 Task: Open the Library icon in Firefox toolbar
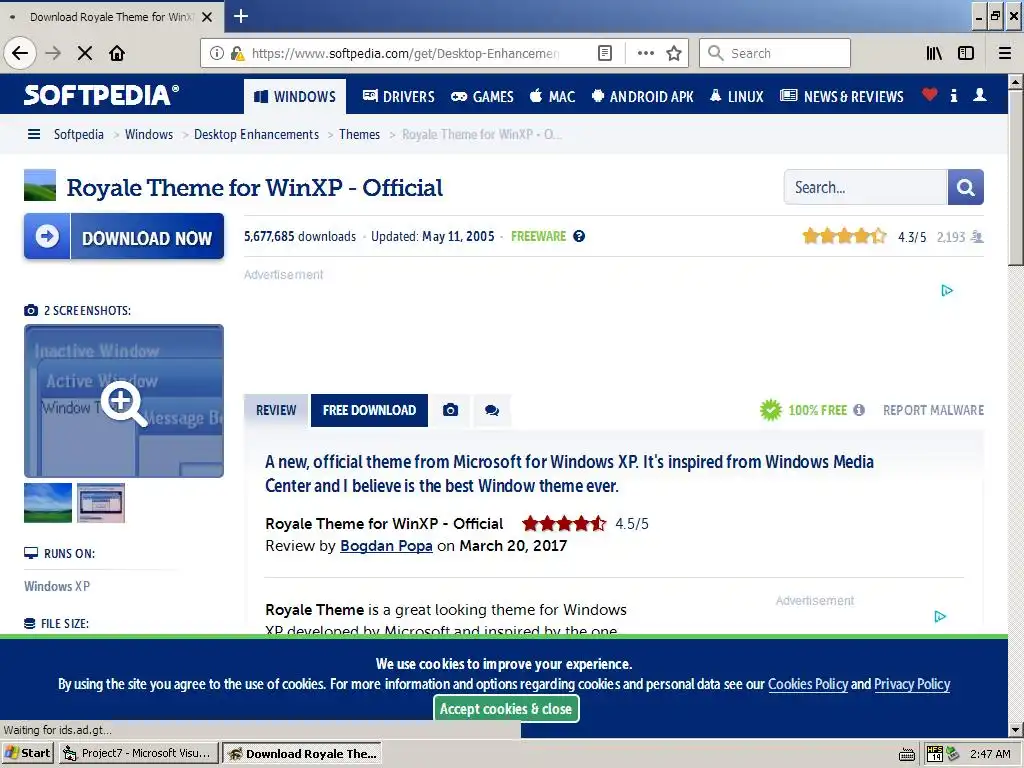coord(935,53)
